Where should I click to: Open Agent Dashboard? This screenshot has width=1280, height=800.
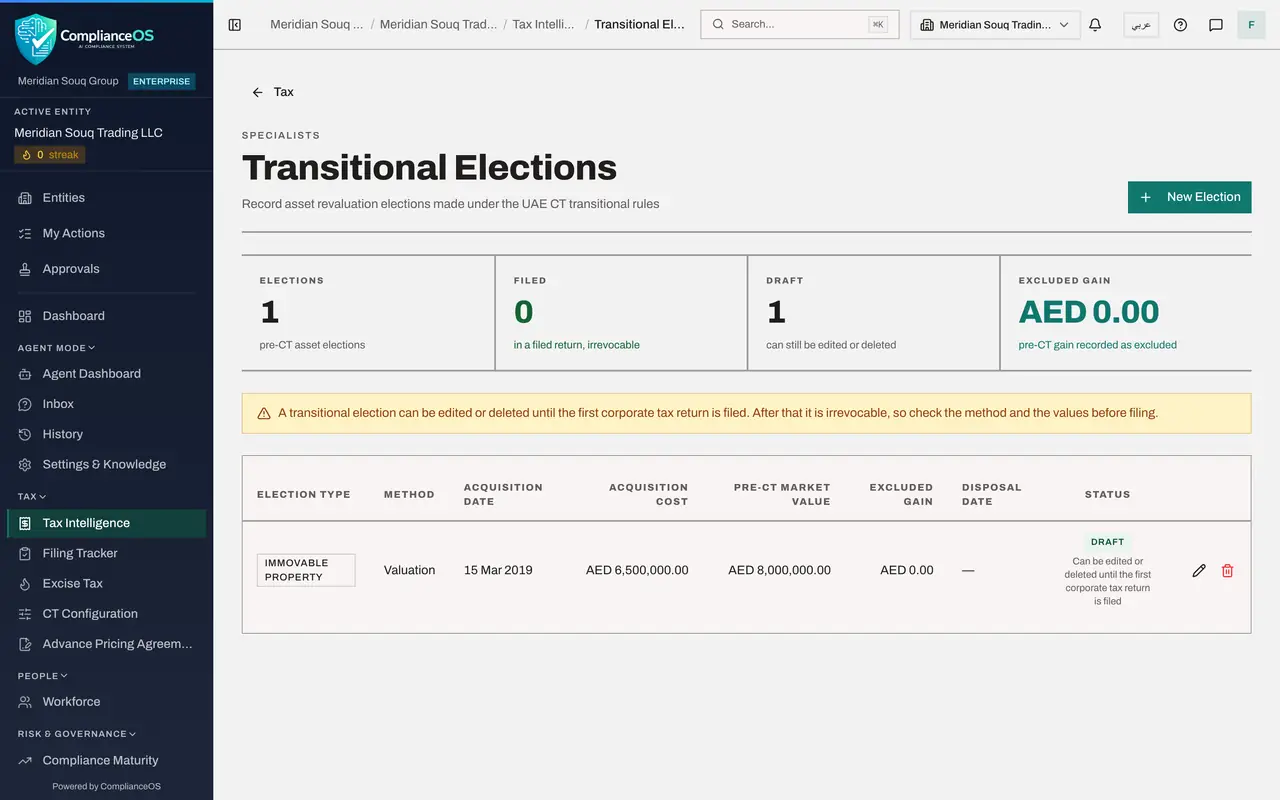[106, 374]
